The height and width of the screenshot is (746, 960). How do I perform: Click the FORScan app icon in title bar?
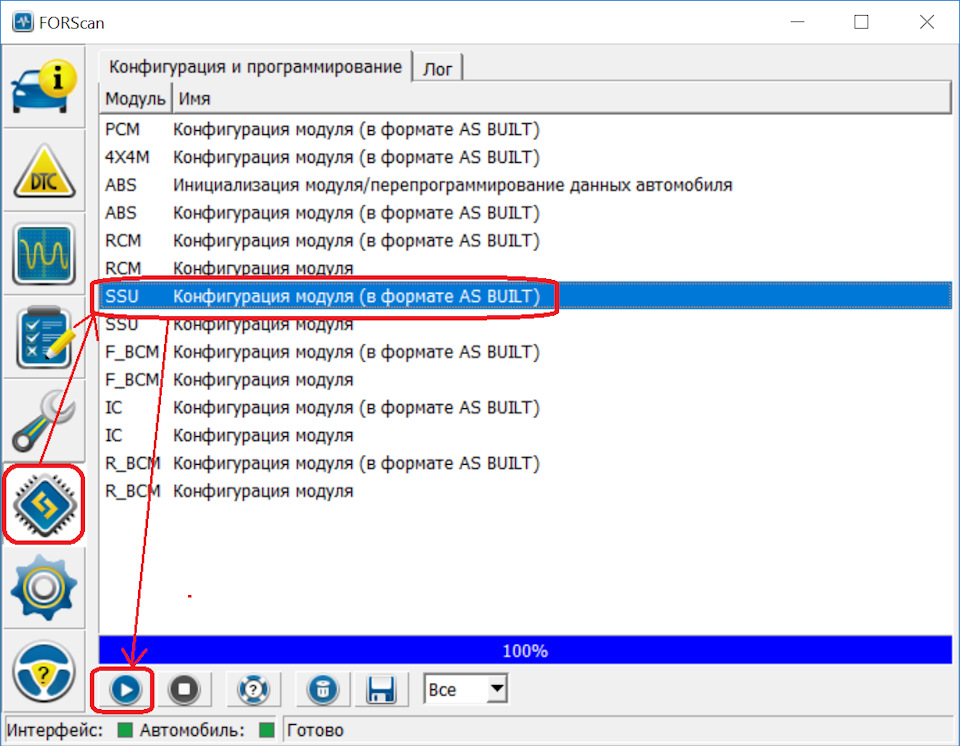tap(23, 23)
